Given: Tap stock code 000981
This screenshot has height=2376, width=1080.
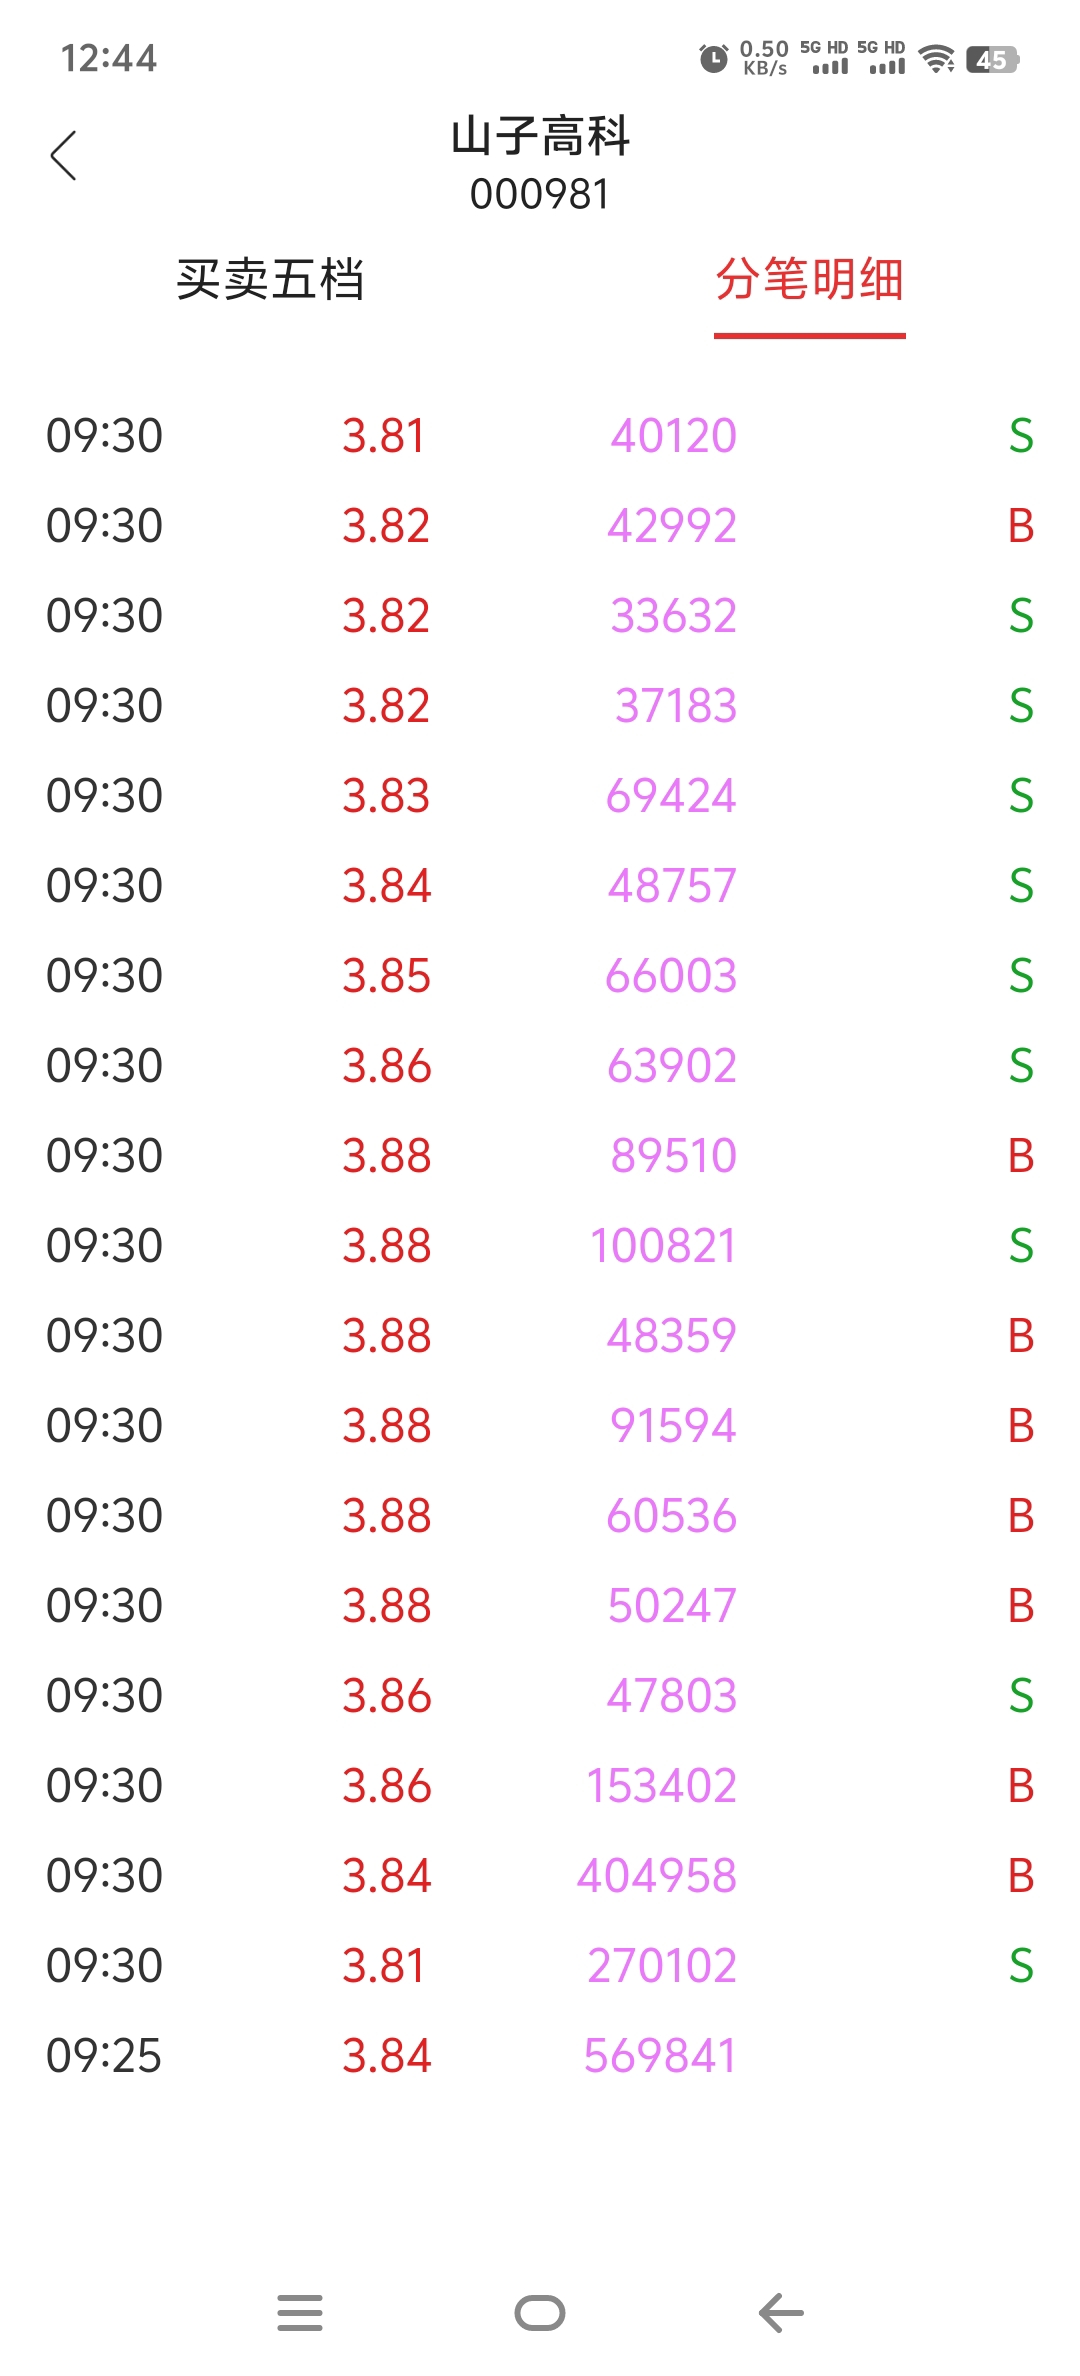Looking at the screenshot, I should pyautogui.click(x=540, y=194).
